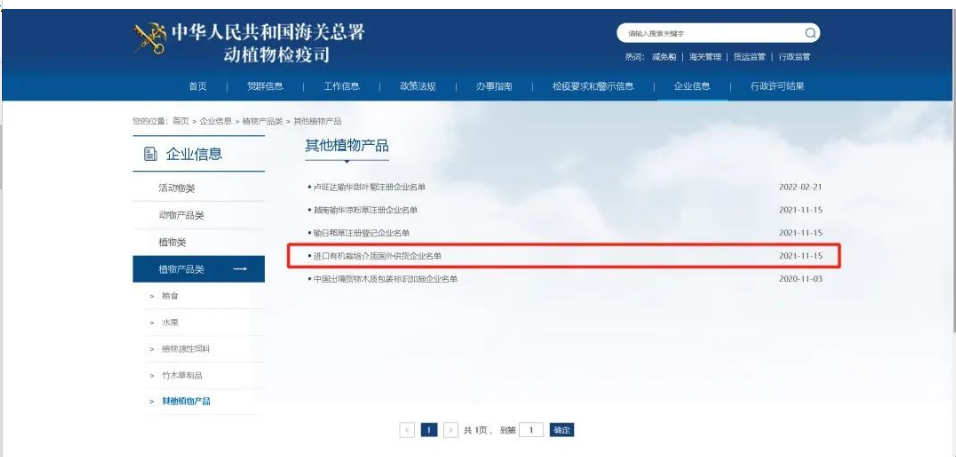Open 进口有机栽培介质国外供货企业名单 link

377,257
